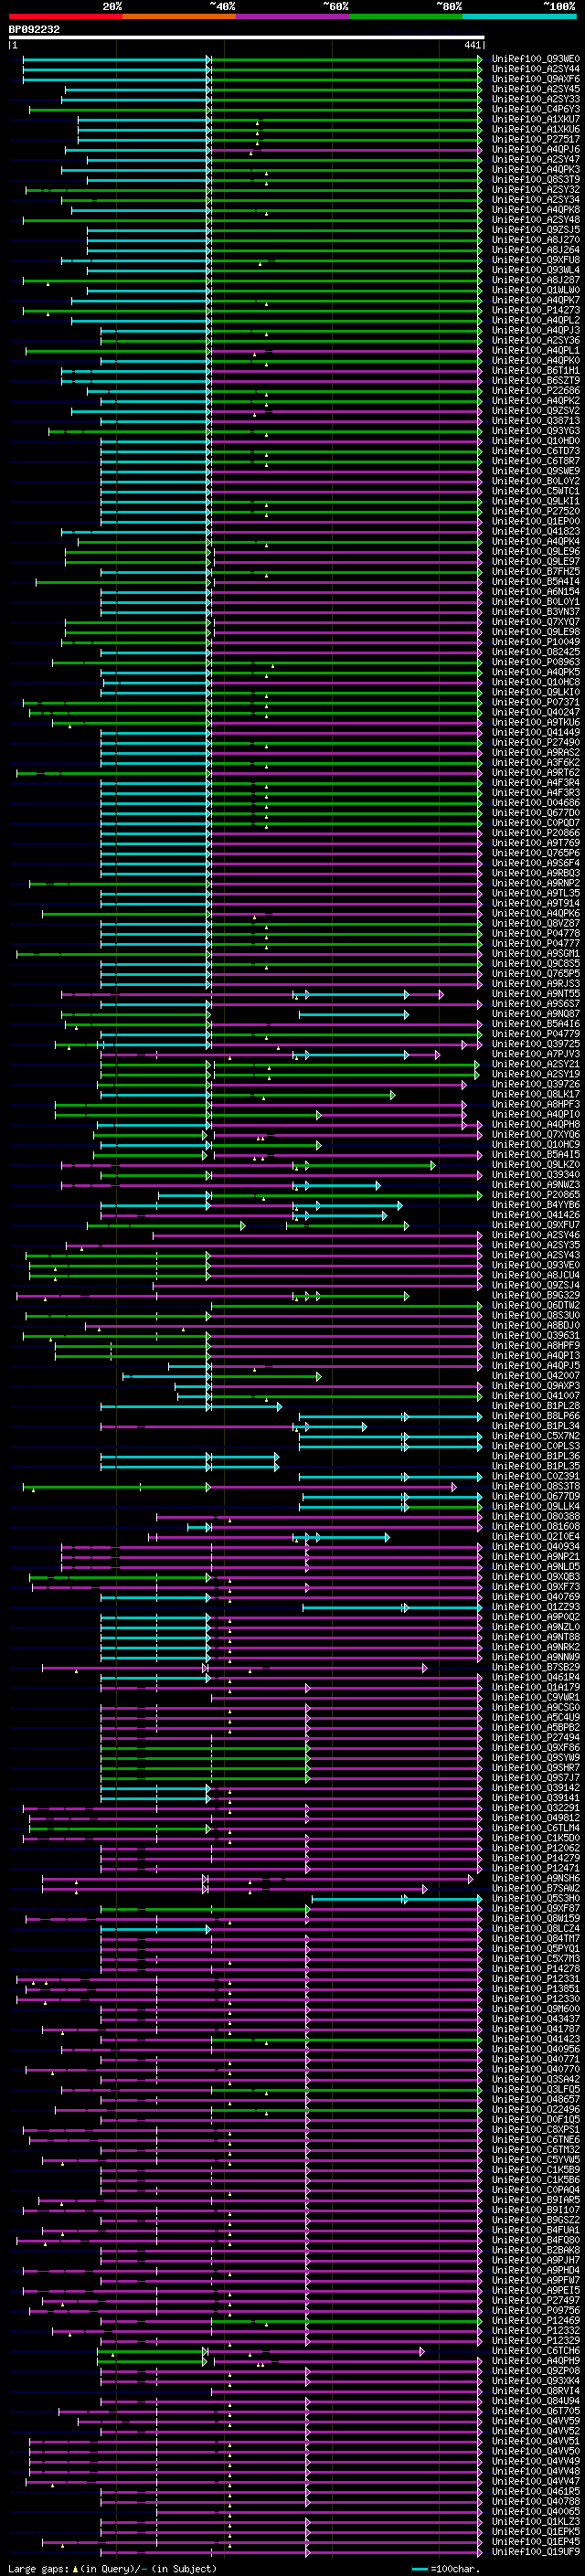Click the query end position 441

(472, 45)
